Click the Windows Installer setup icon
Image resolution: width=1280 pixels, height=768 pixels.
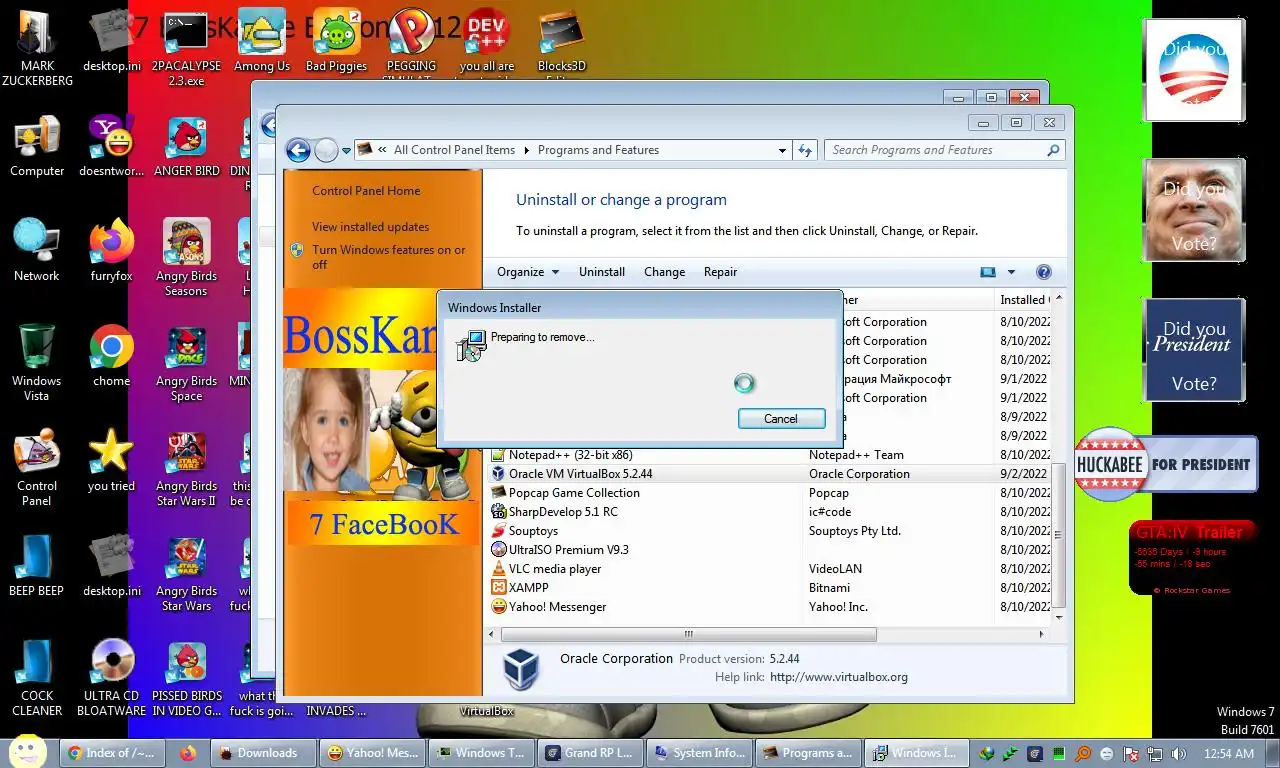click(469, 345)
